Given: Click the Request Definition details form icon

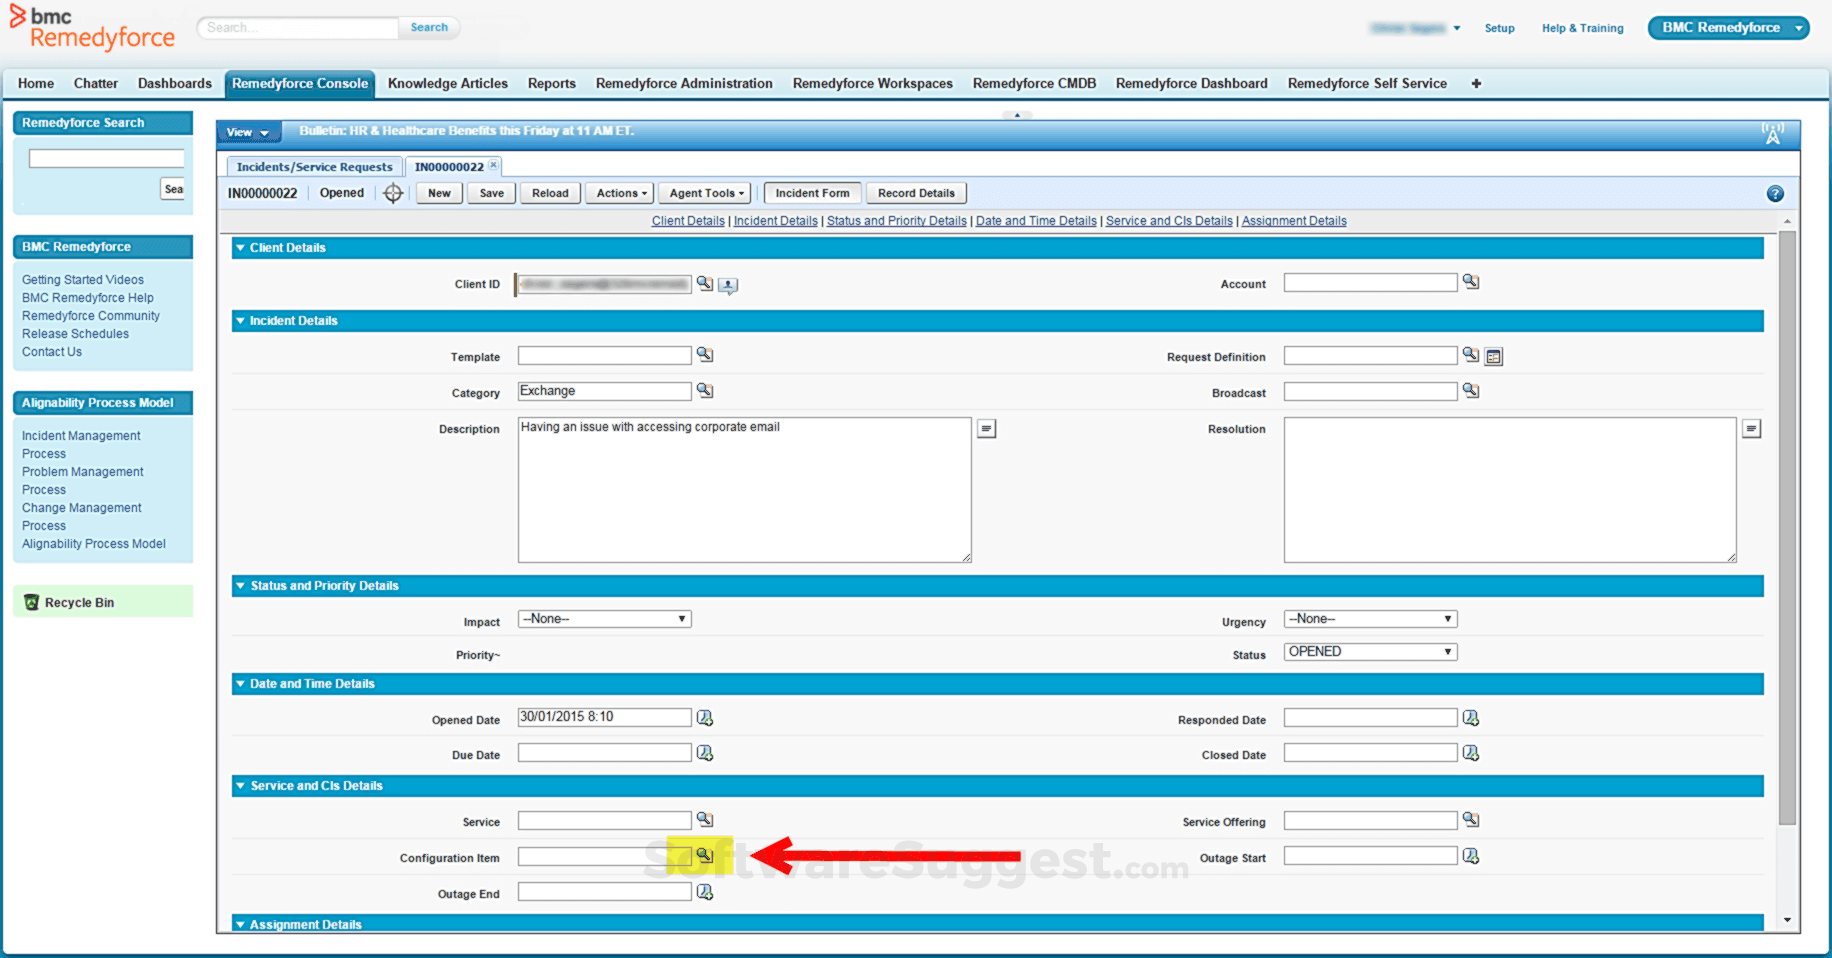Looking at the screenshot, I should [1494, 357].
